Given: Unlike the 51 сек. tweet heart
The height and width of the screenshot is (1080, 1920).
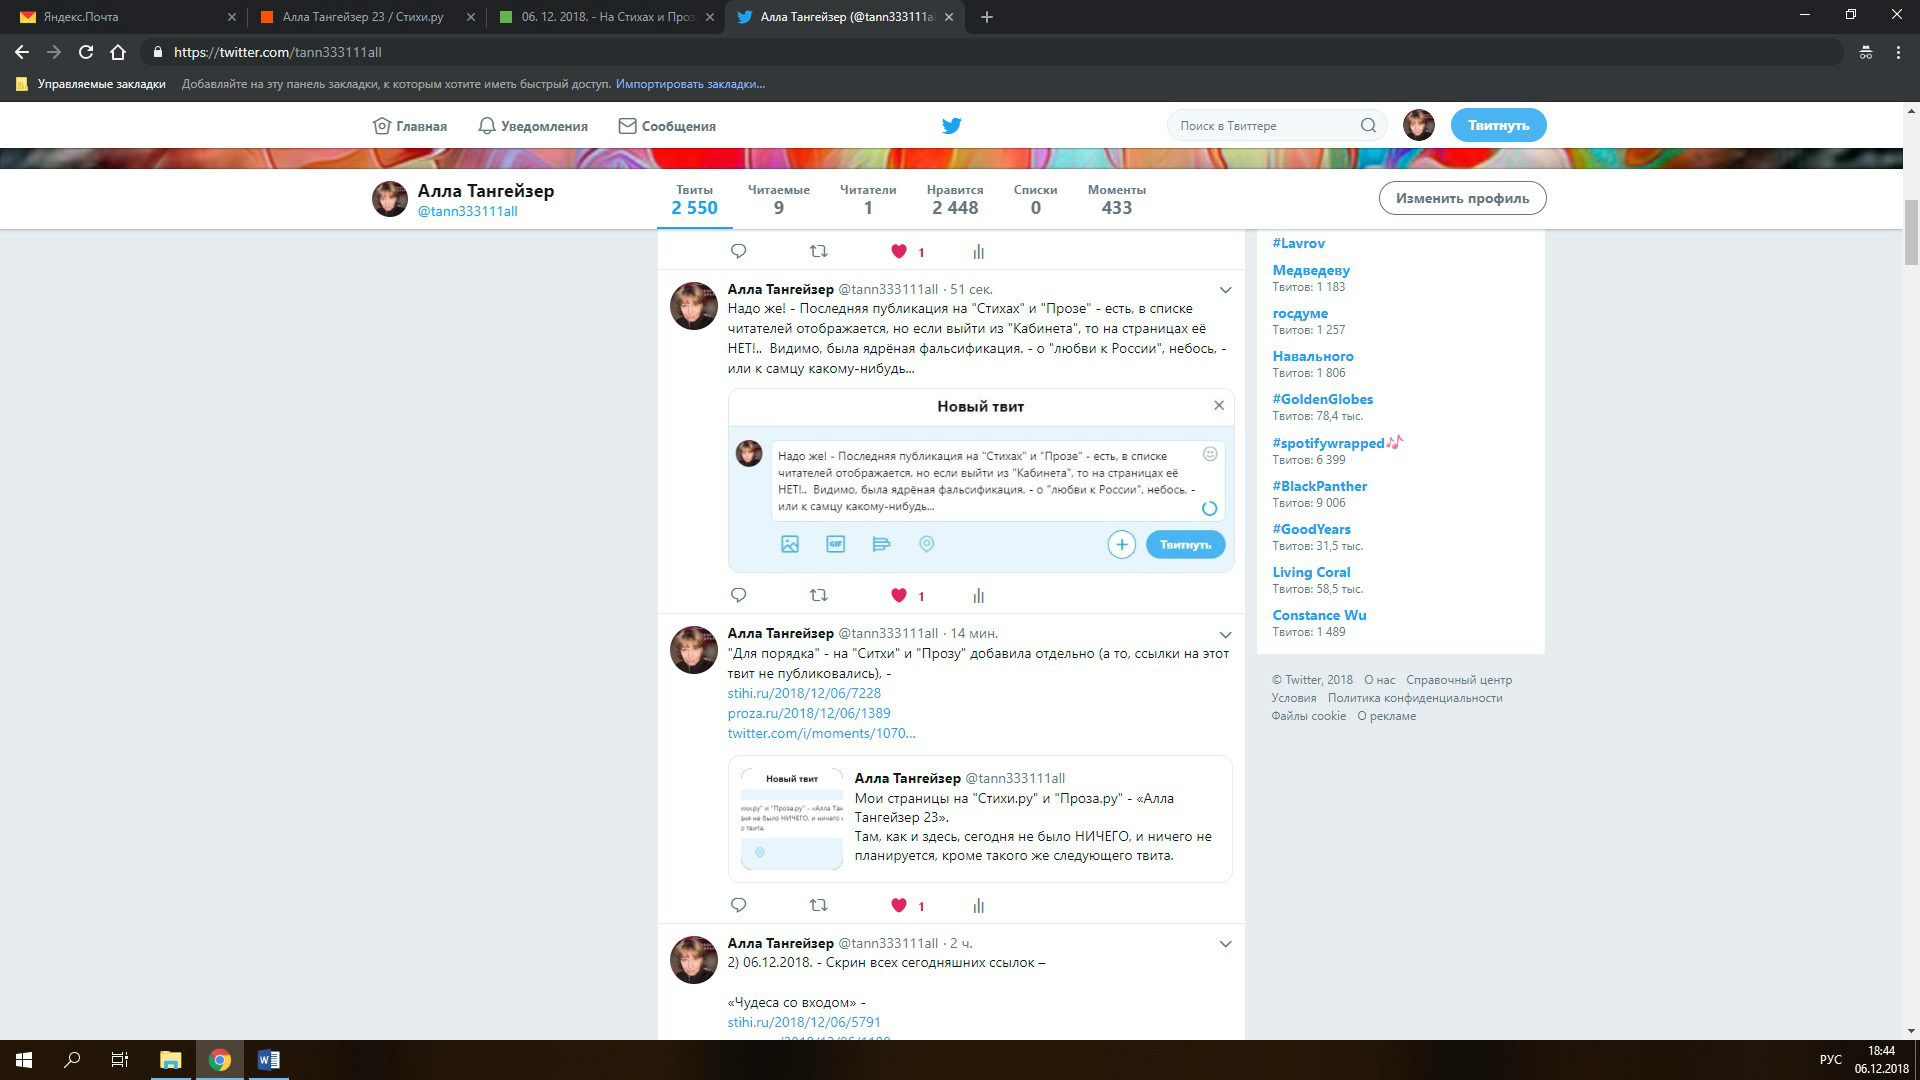Looking at the screenshot, I should (x=899, y=595).
